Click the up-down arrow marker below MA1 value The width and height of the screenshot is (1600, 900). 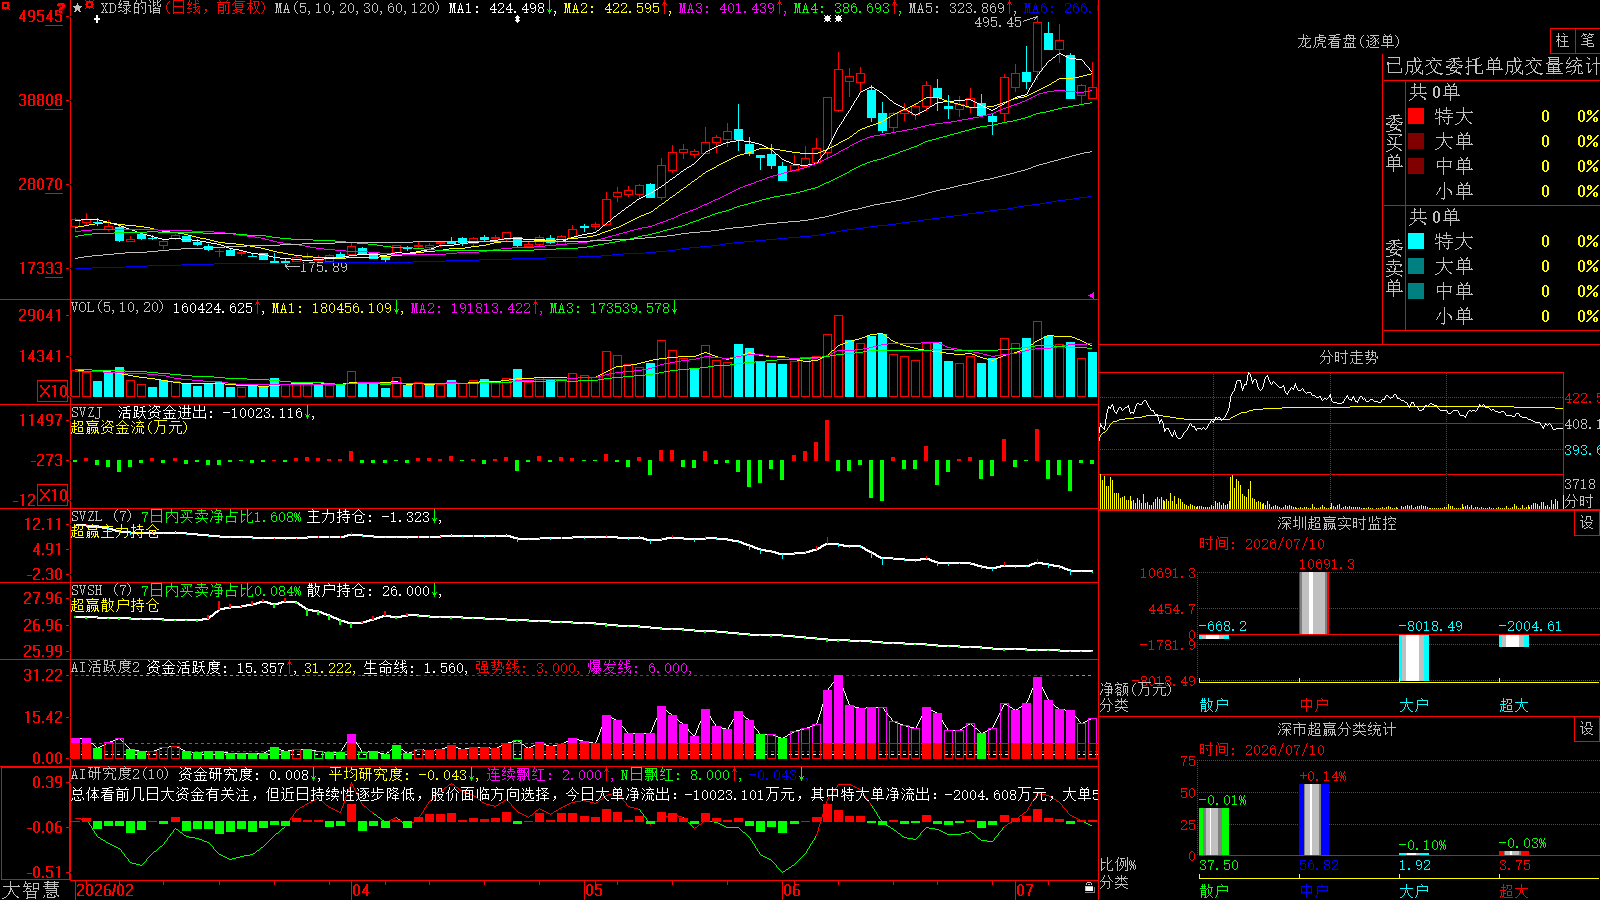[x=516, y=19]
